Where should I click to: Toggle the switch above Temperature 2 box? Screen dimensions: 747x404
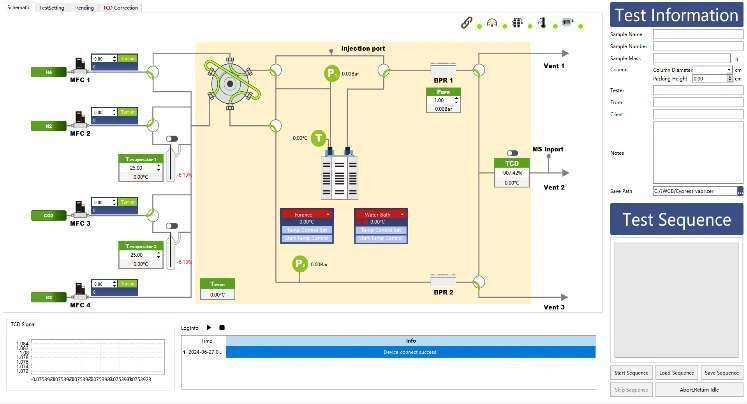coord(171,226)
